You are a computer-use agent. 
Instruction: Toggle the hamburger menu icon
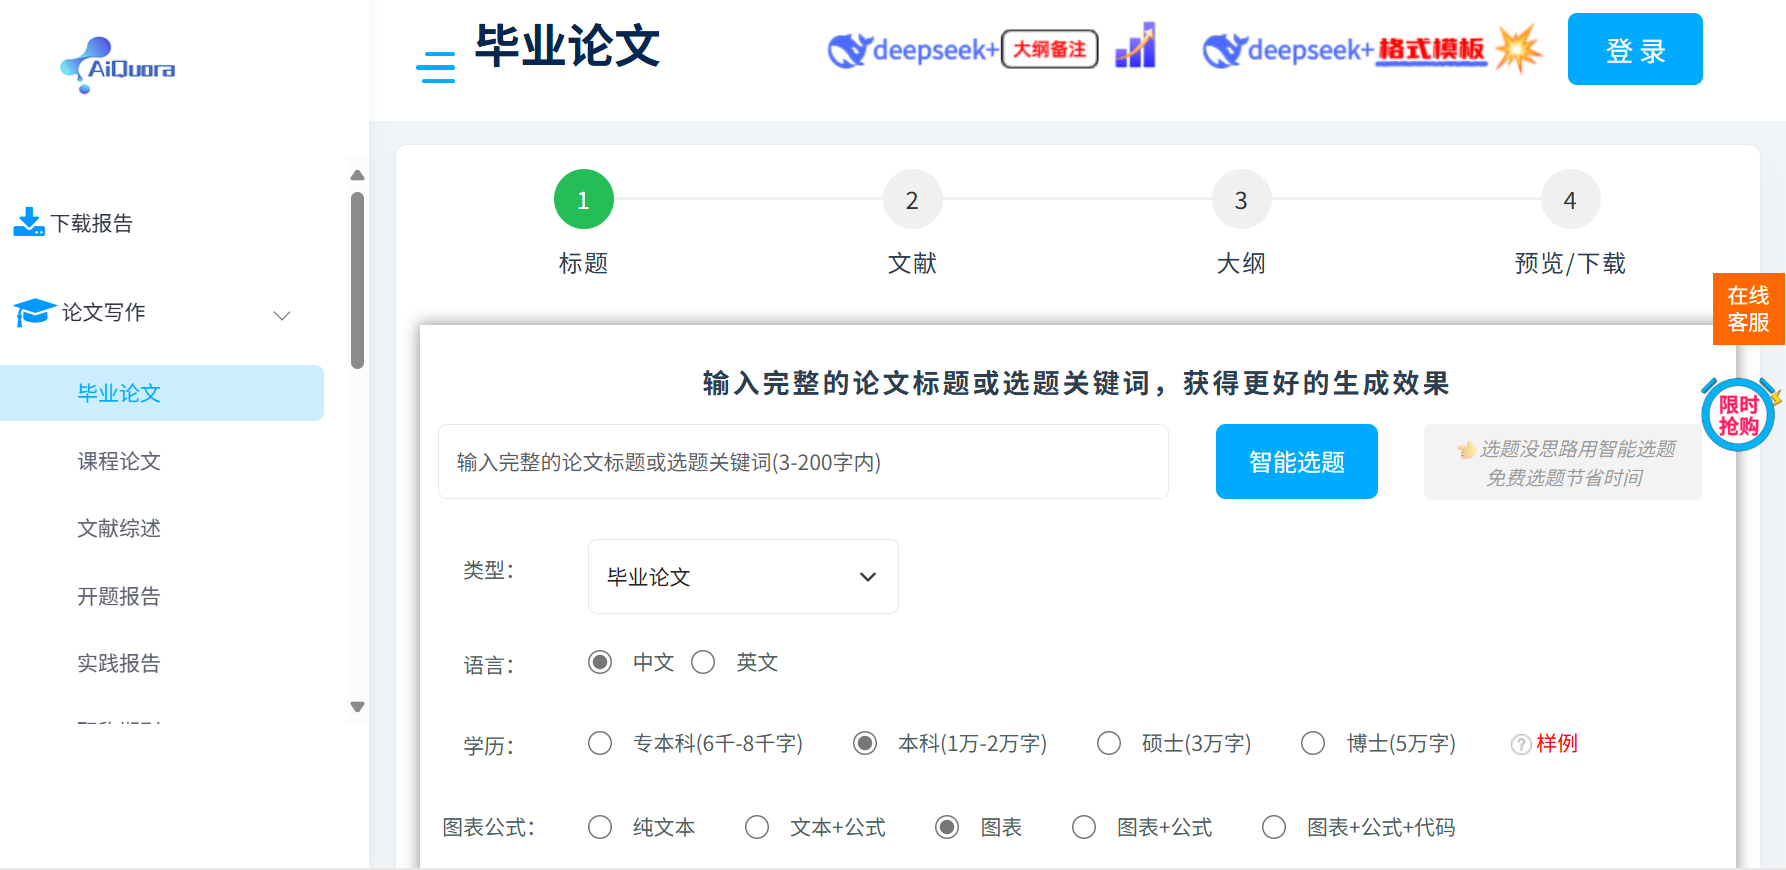pos(435,67)
